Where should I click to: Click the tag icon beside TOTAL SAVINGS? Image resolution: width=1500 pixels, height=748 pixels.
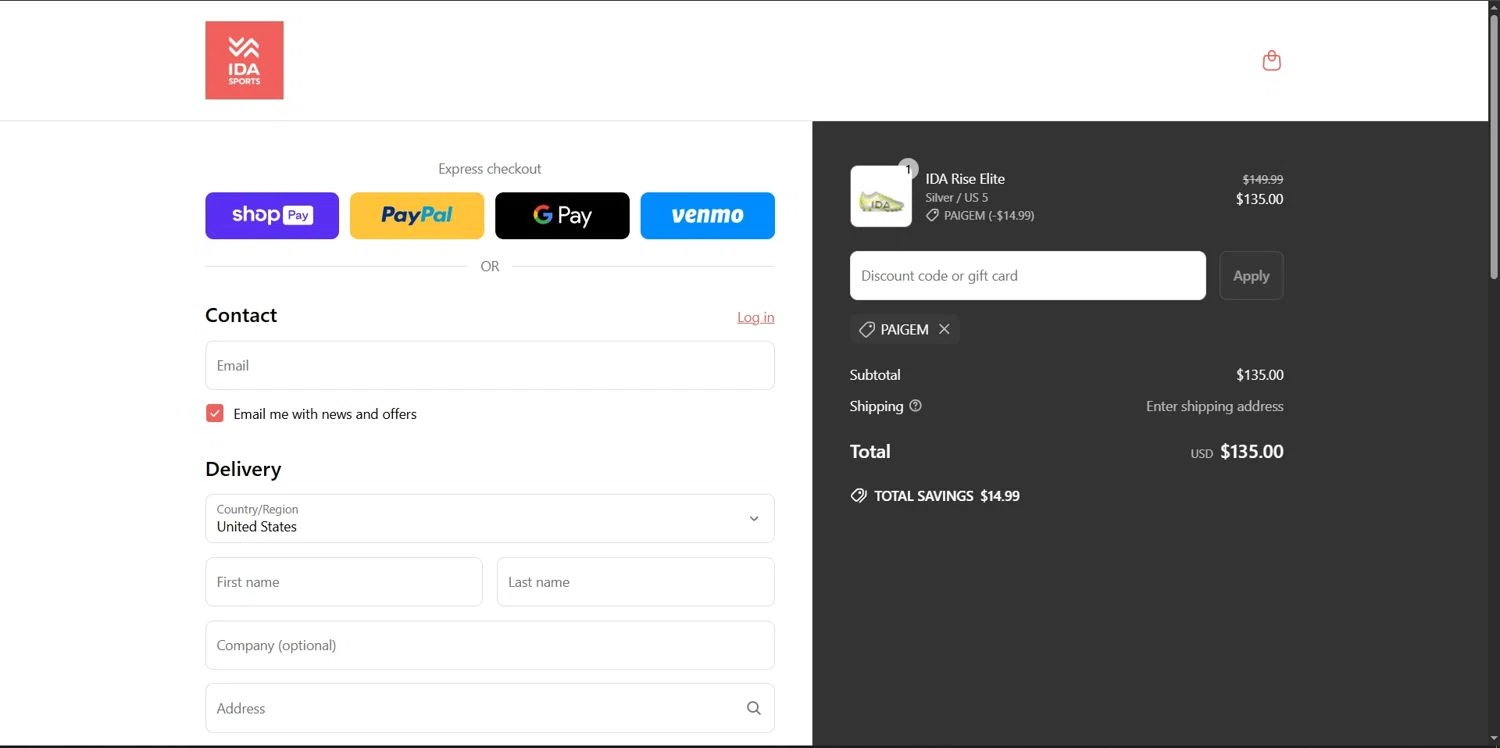[858, 496]
